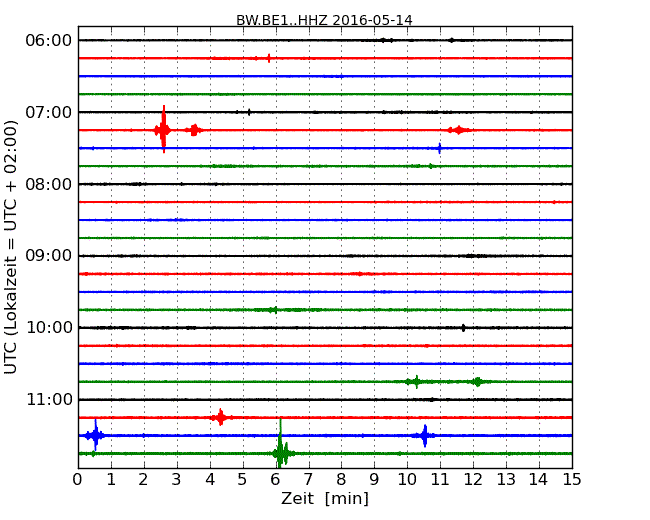Click the x-axis tick label 10
Image resolution: width=650 pixels, height=520 pixels.
(407, 479)
